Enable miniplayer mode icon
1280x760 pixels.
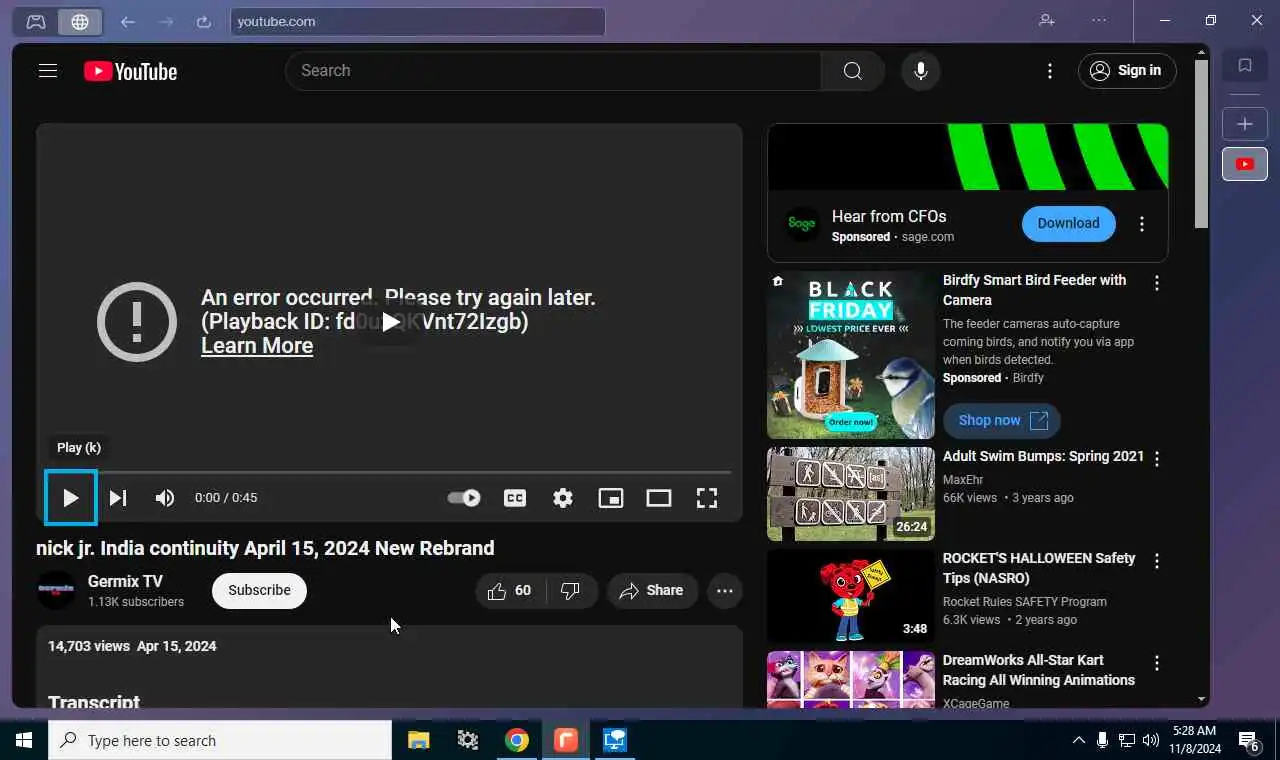611,497
